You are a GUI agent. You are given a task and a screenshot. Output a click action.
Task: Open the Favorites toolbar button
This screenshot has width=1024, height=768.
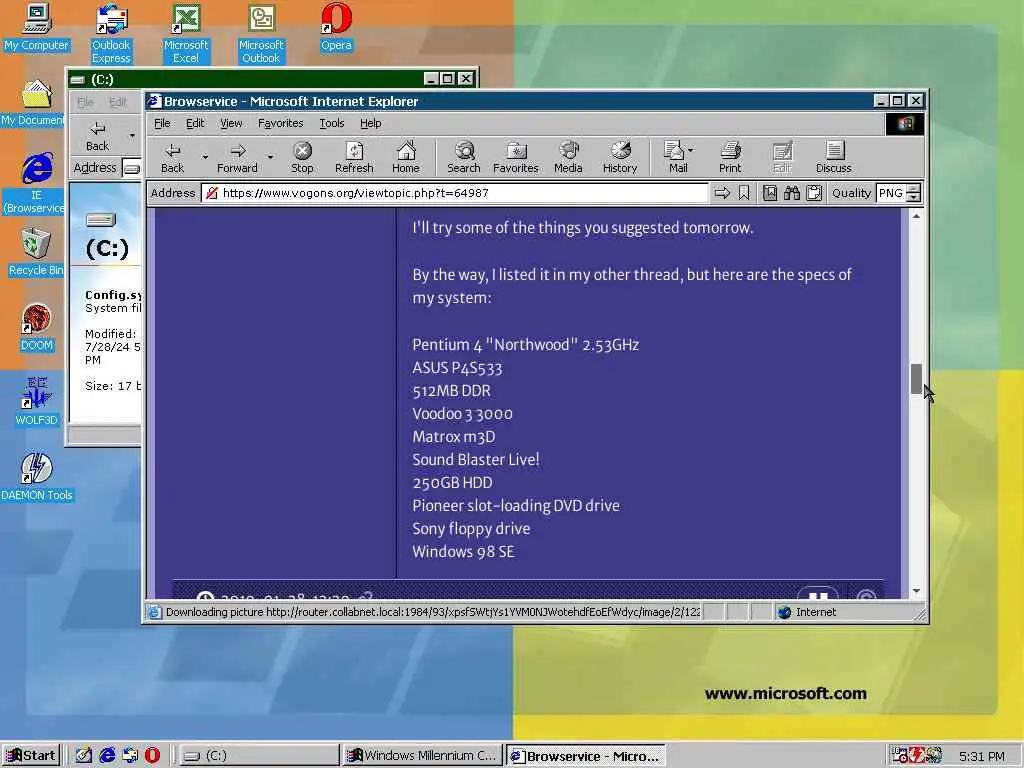[x=515, y=157]
